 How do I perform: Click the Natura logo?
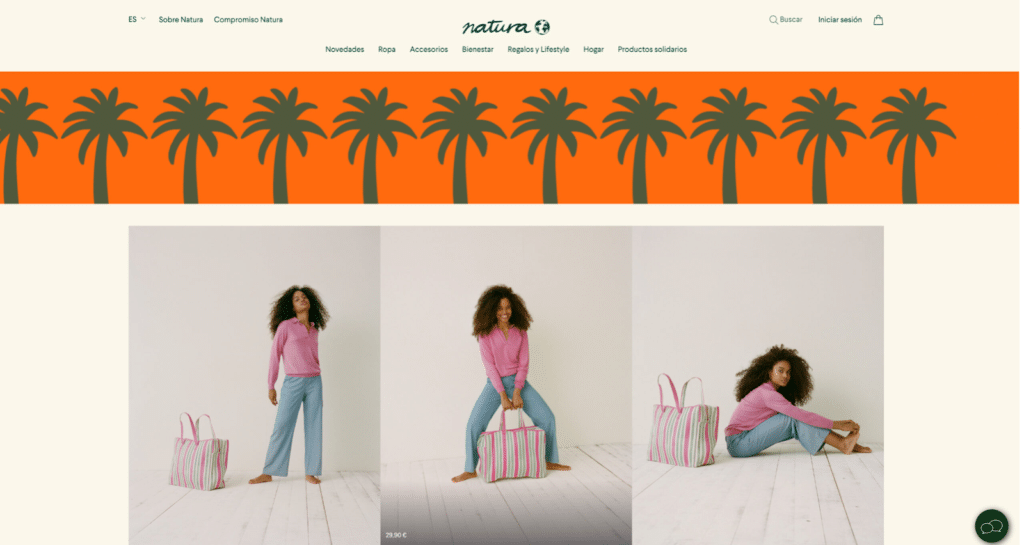(506, 27)
